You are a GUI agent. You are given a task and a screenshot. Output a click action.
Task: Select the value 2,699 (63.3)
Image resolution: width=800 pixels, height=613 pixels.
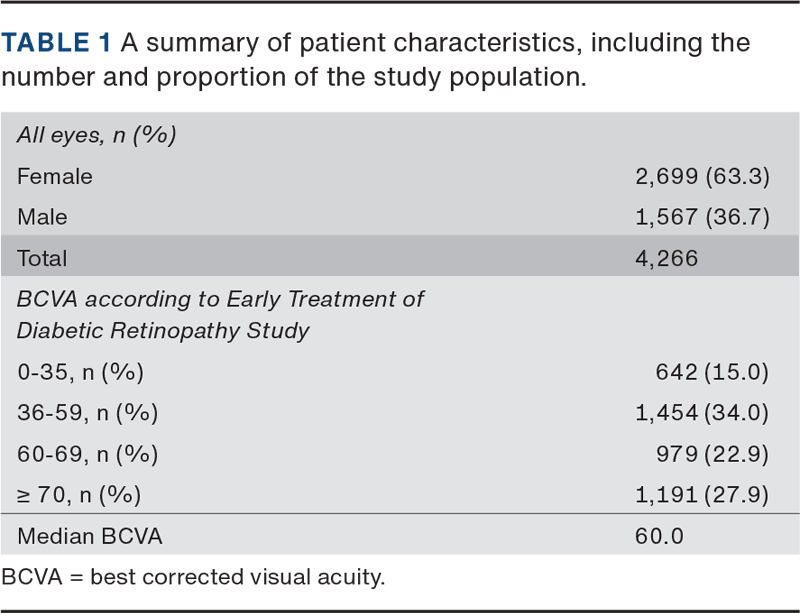point(701,176)
